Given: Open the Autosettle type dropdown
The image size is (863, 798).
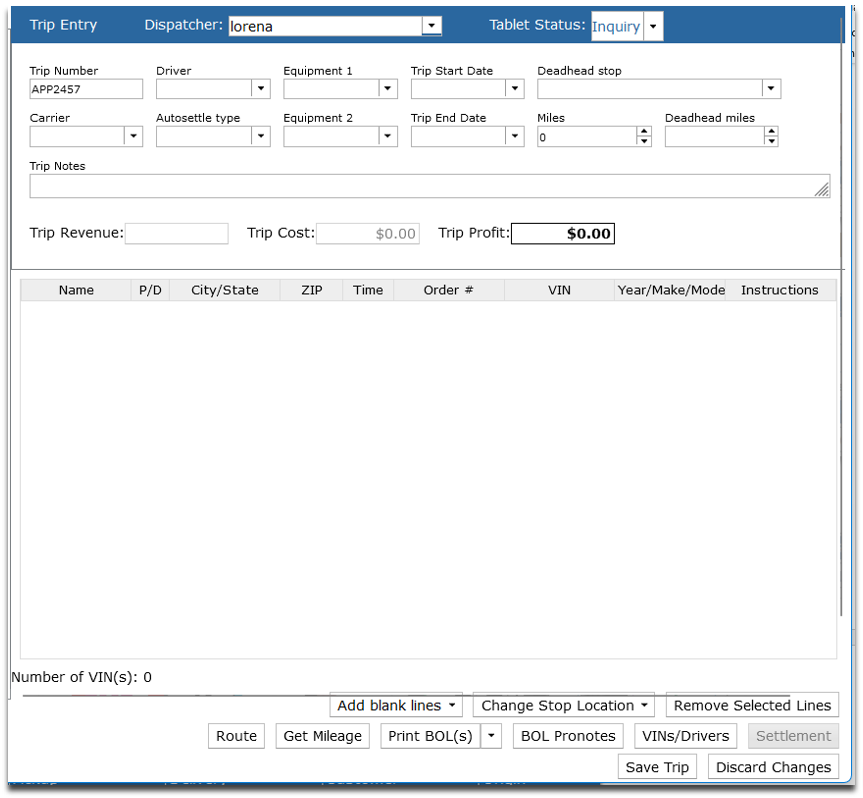Looking at the screenshot, I should click(260, 136).
